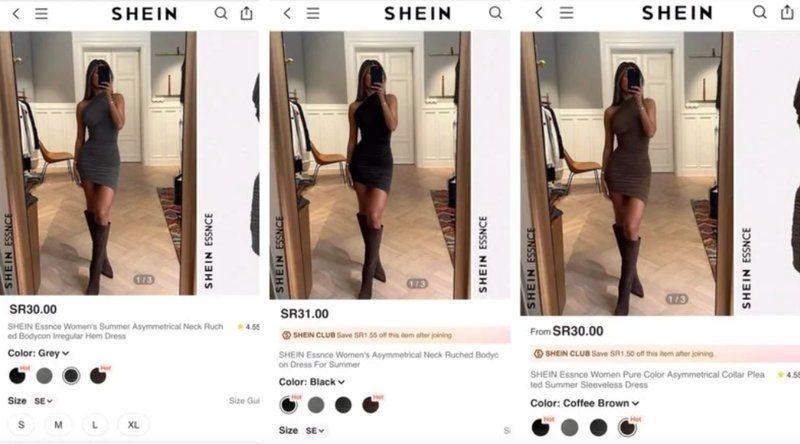Click search magnifier in the Black dress panel
This screenshot has height=444, width=800.
pyautogui.click(x=495, y=13)
